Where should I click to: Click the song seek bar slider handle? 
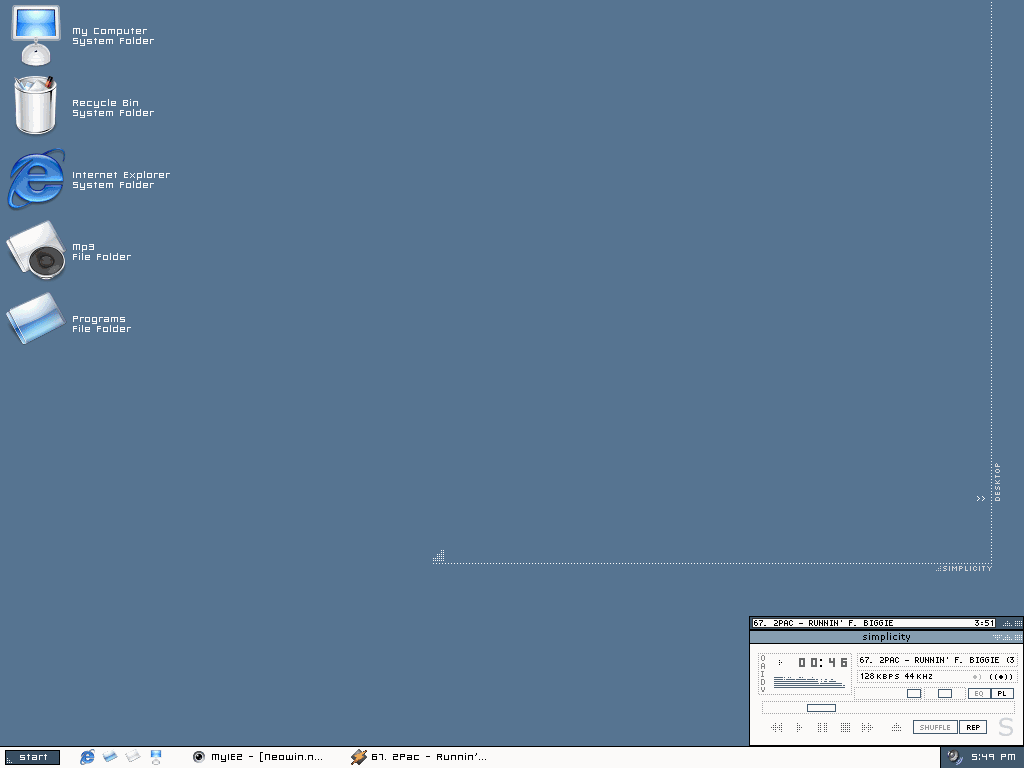point(821,708)
